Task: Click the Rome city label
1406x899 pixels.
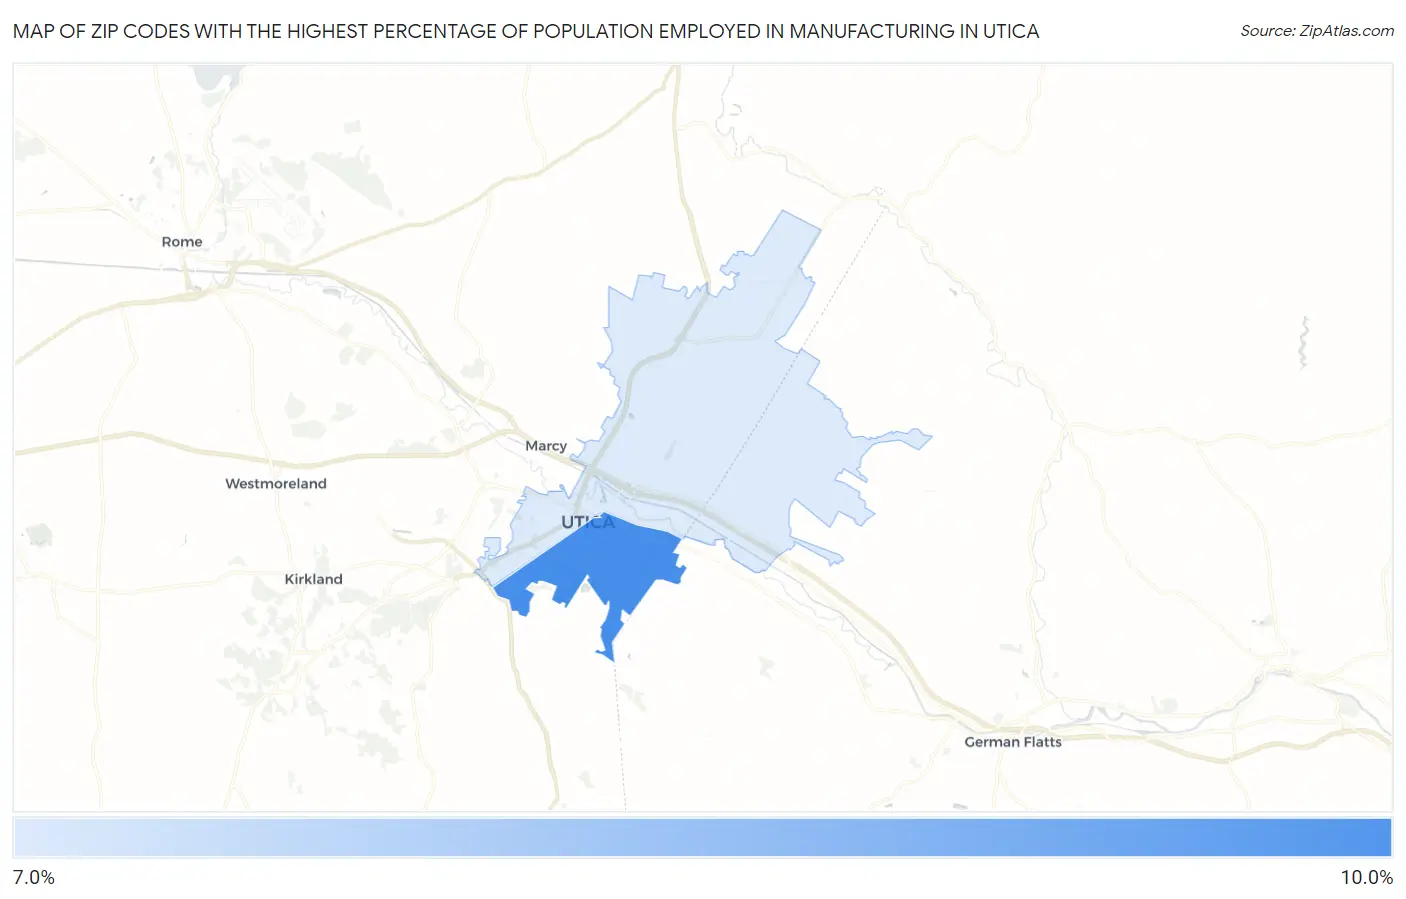Action: pyautogui.click(x=182, y=242)
